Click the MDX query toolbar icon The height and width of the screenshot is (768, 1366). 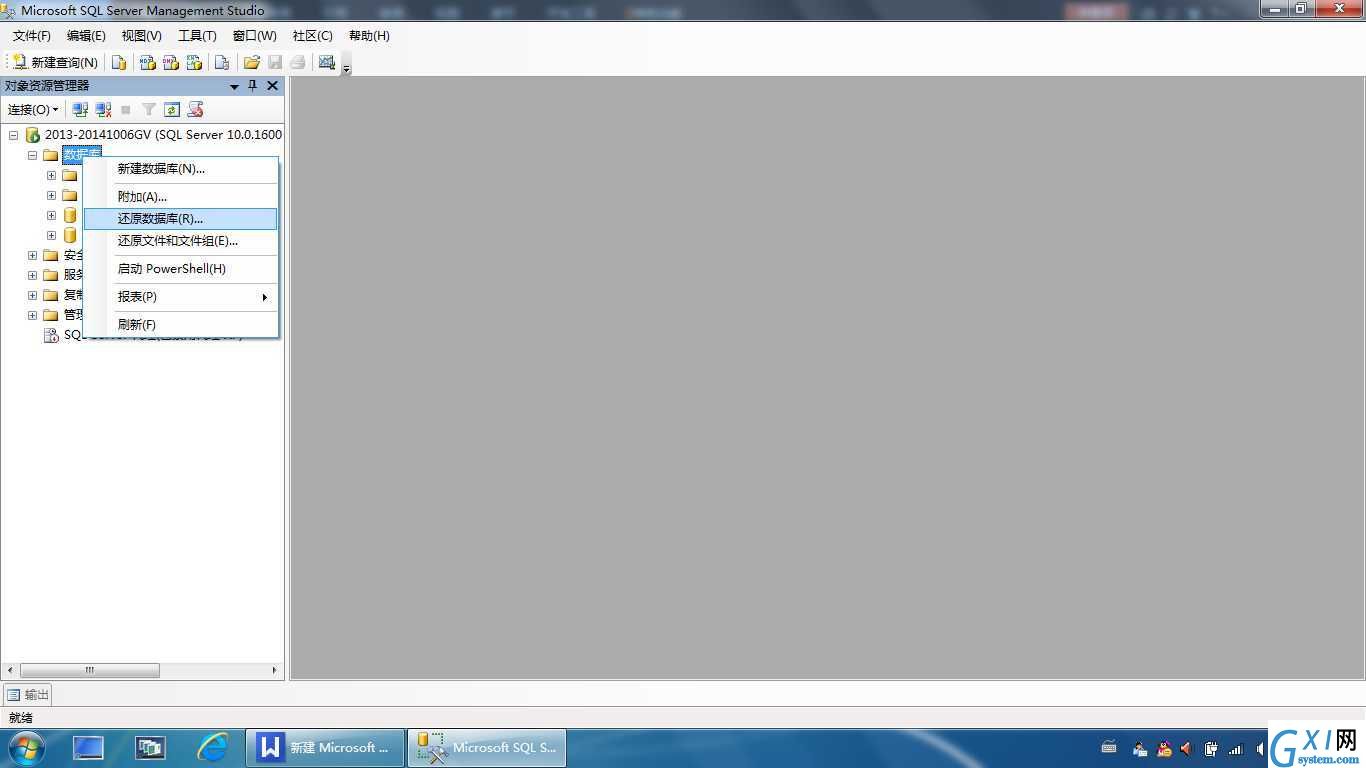[148, 62]
